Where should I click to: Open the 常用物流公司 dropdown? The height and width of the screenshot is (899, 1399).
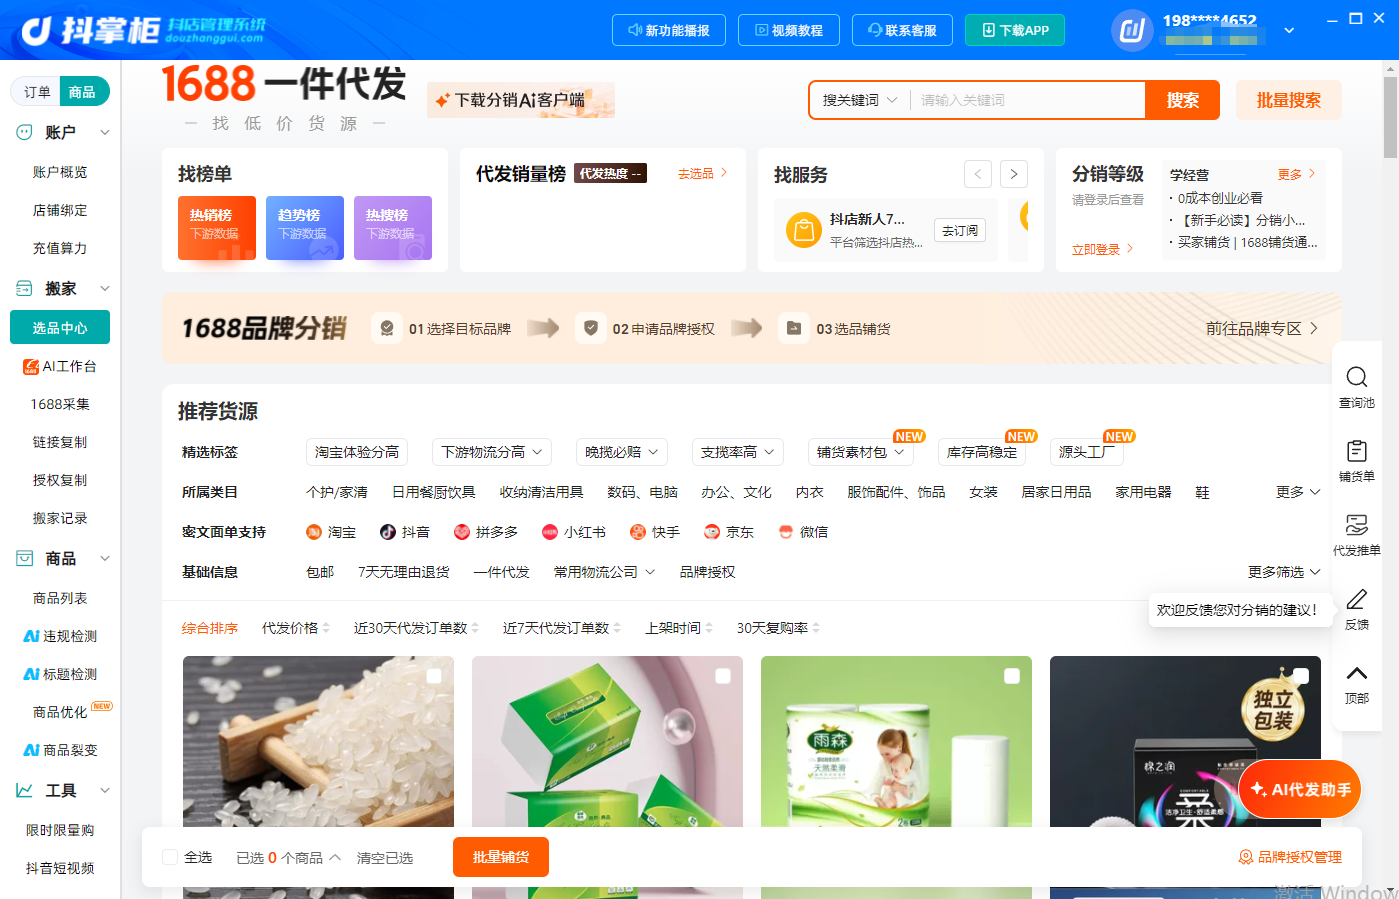click(x=605, y=572)
